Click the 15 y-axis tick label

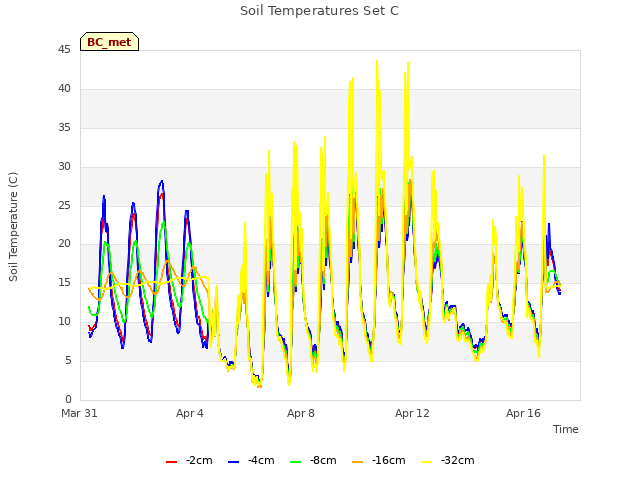[64, 282]
